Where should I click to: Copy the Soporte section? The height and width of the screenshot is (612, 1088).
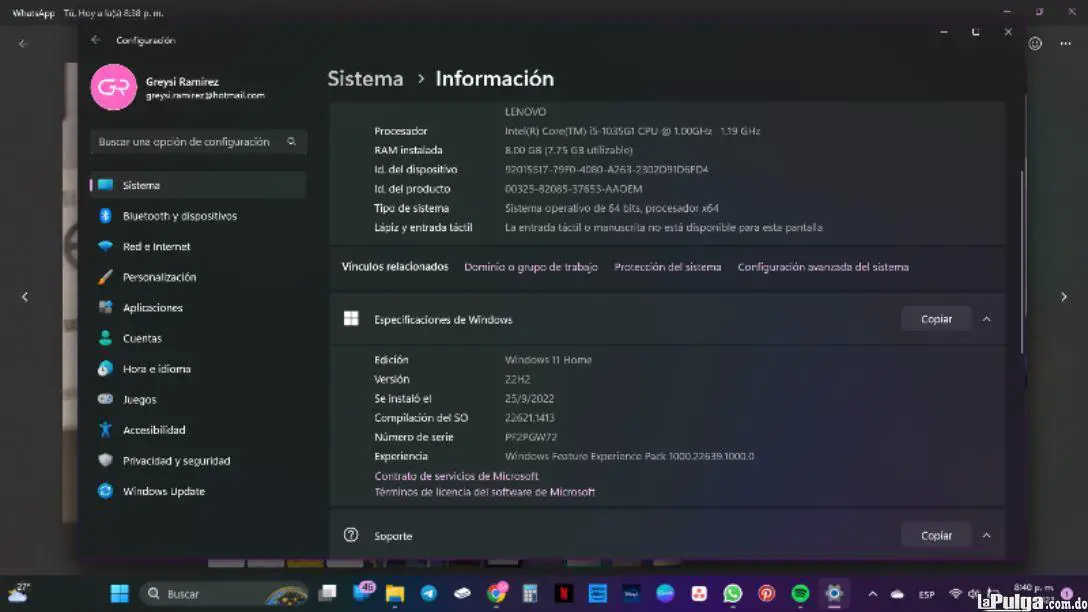click(936, 536)
